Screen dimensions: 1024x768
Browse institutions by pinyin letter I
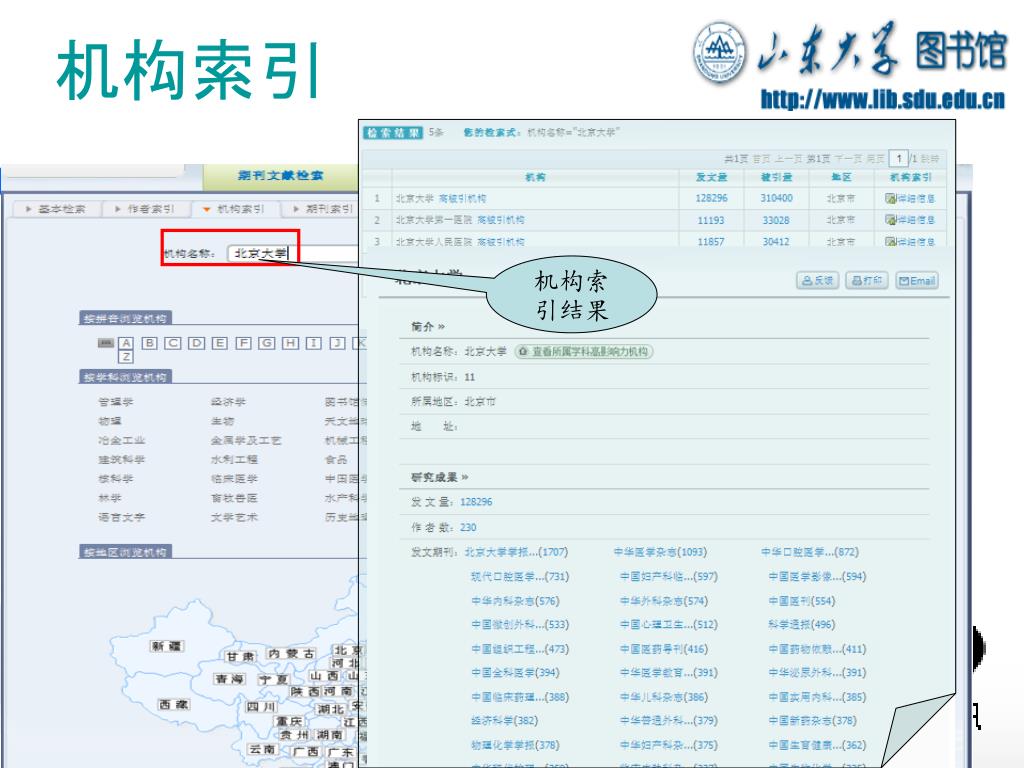pyautogui.click(x=314, y=343)
